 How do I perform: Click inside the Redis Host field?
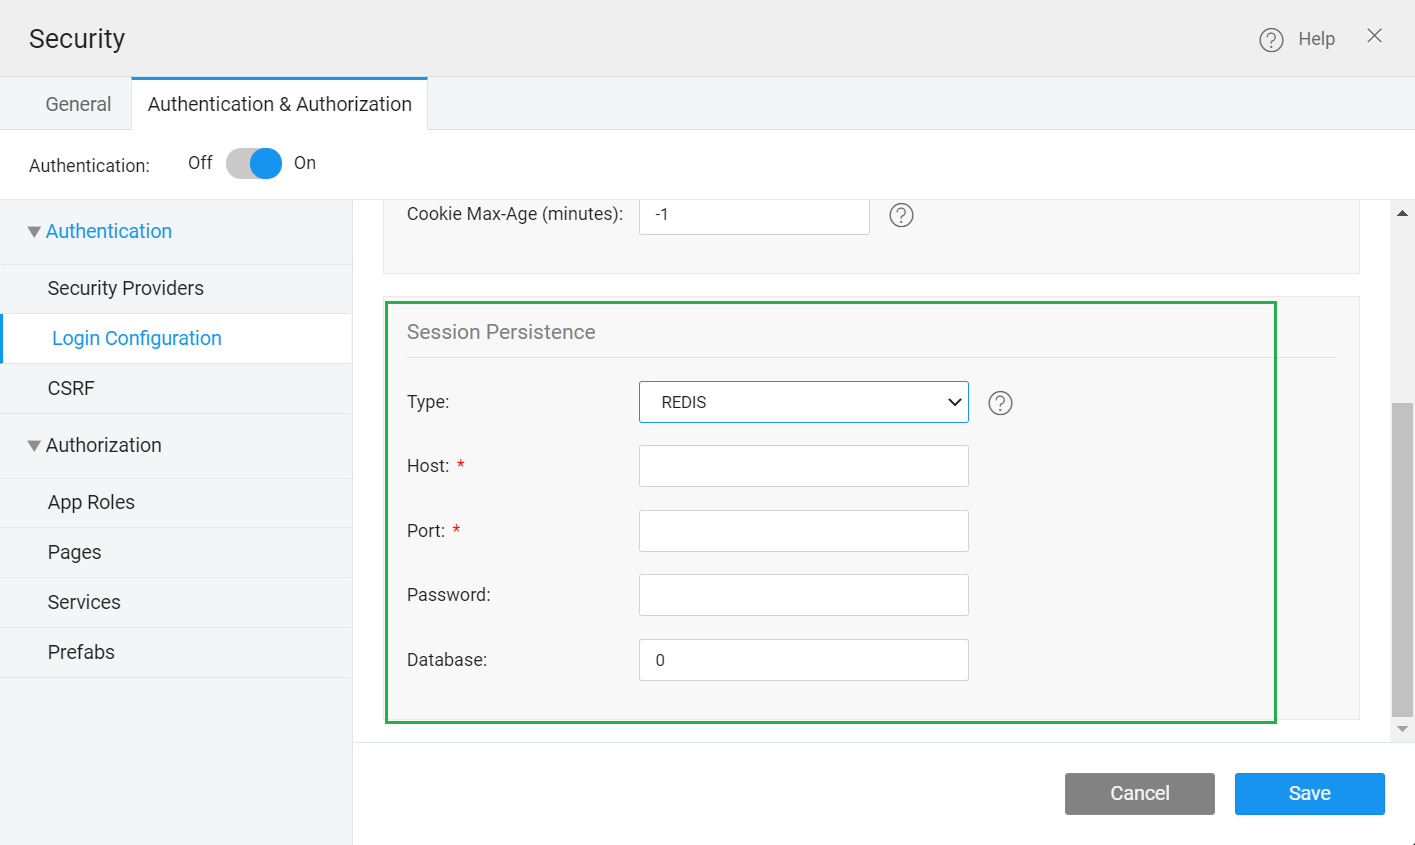tap(803, 466)
